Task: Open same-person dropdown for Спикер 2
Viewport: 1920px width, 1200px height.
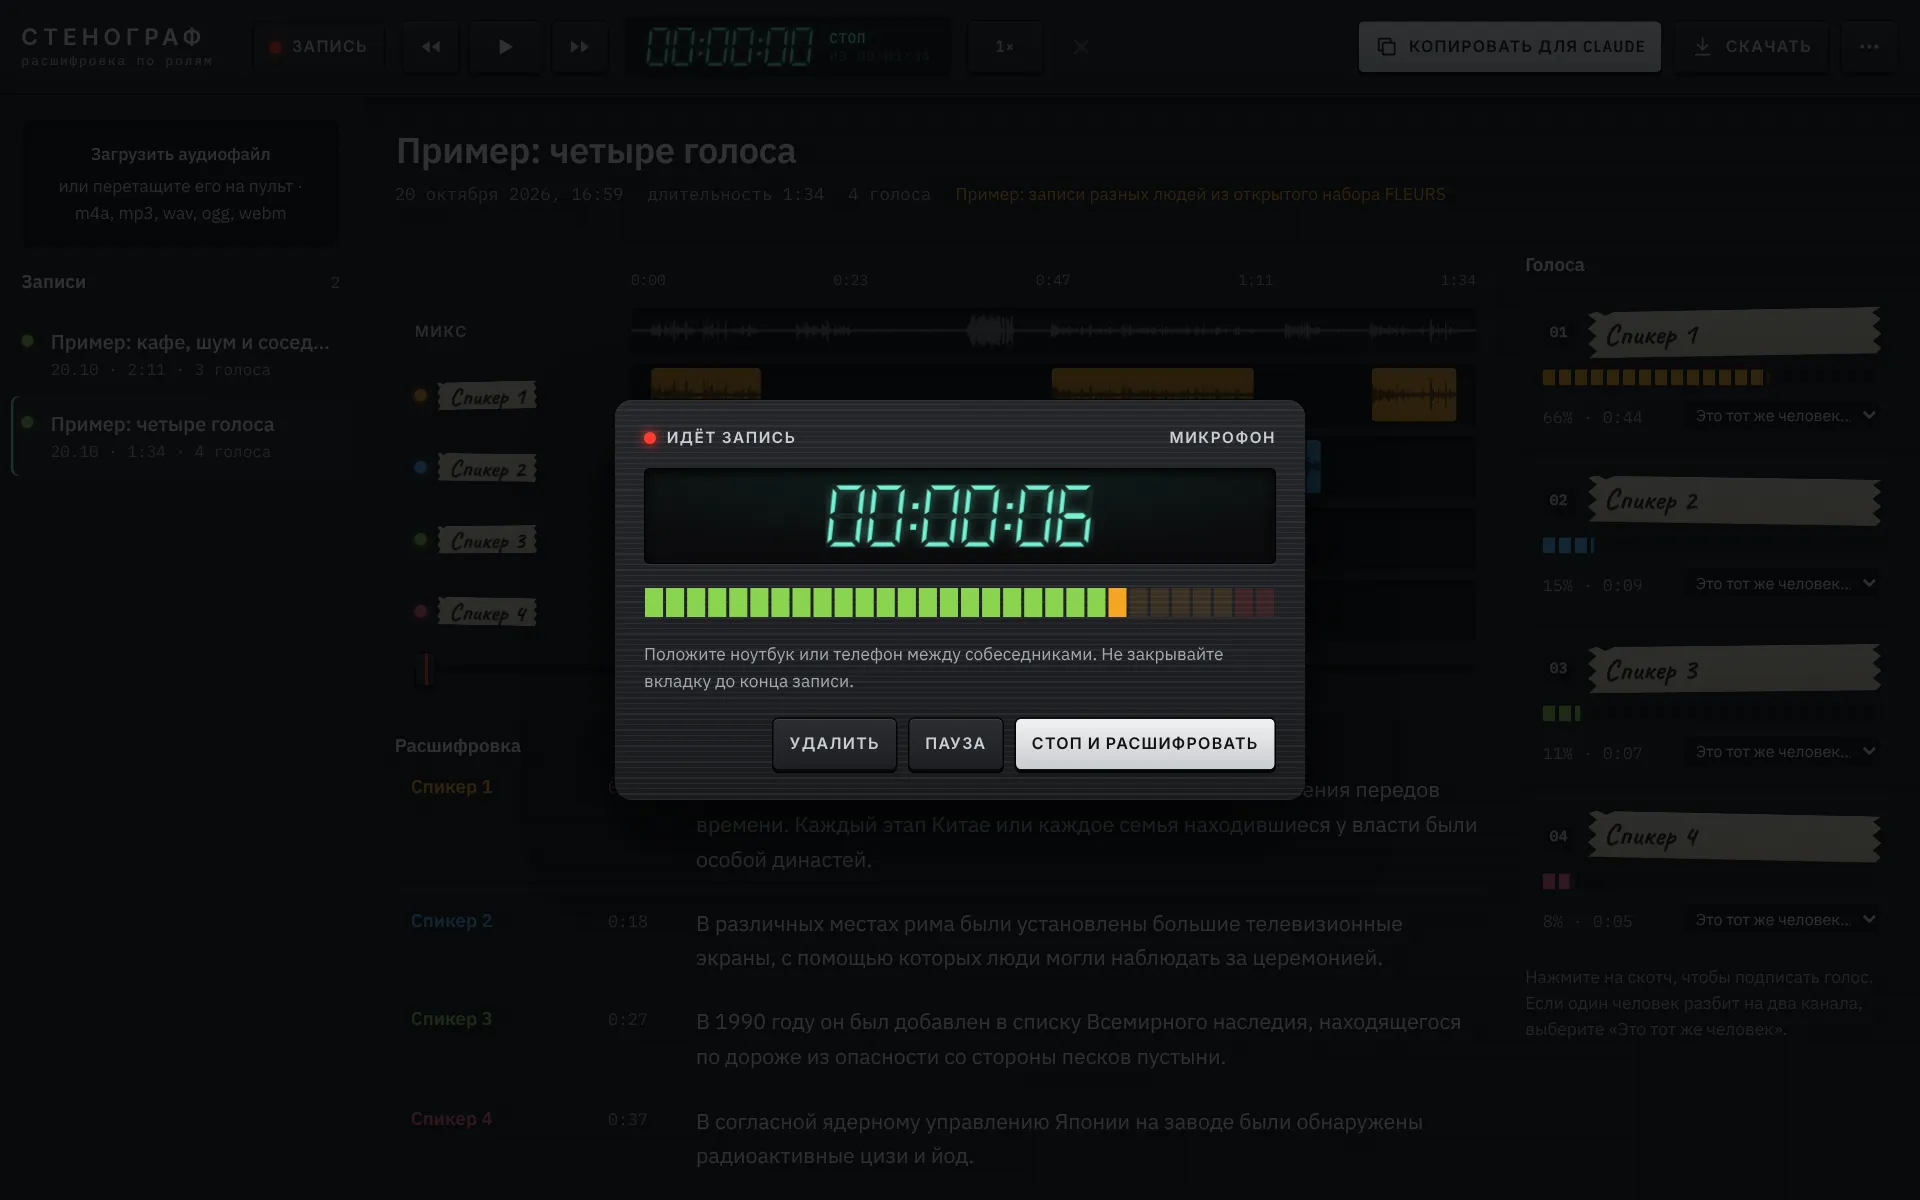Action: click(x=1783, y=584)
